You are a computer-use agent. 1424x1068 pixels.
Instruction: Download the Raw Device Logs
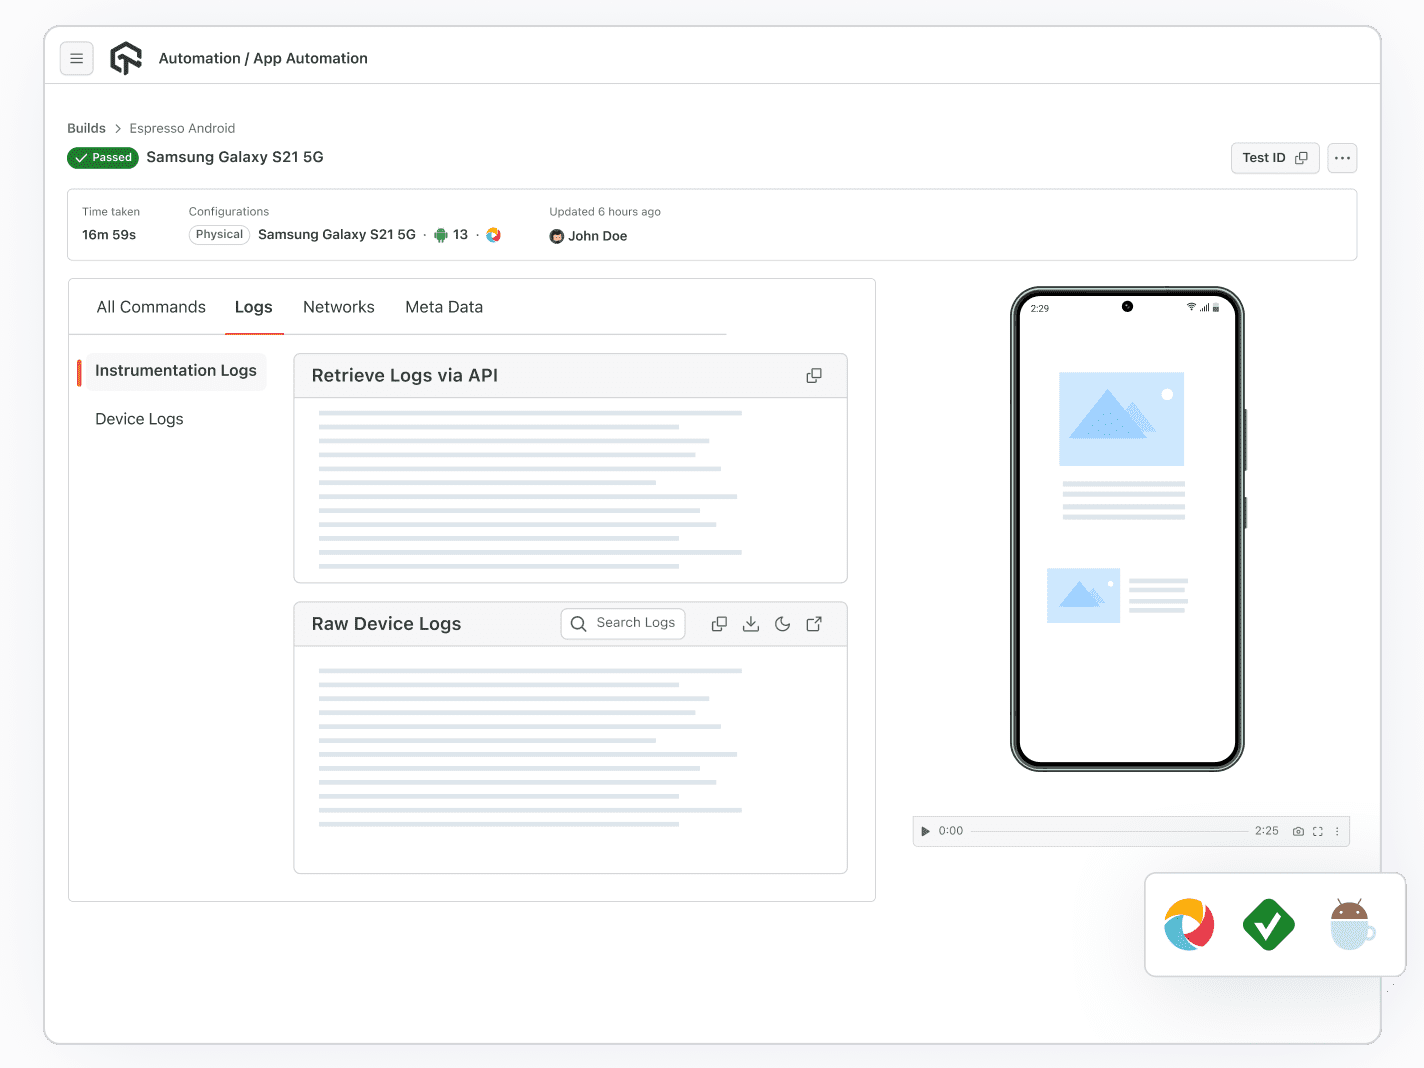pos(751,624)
